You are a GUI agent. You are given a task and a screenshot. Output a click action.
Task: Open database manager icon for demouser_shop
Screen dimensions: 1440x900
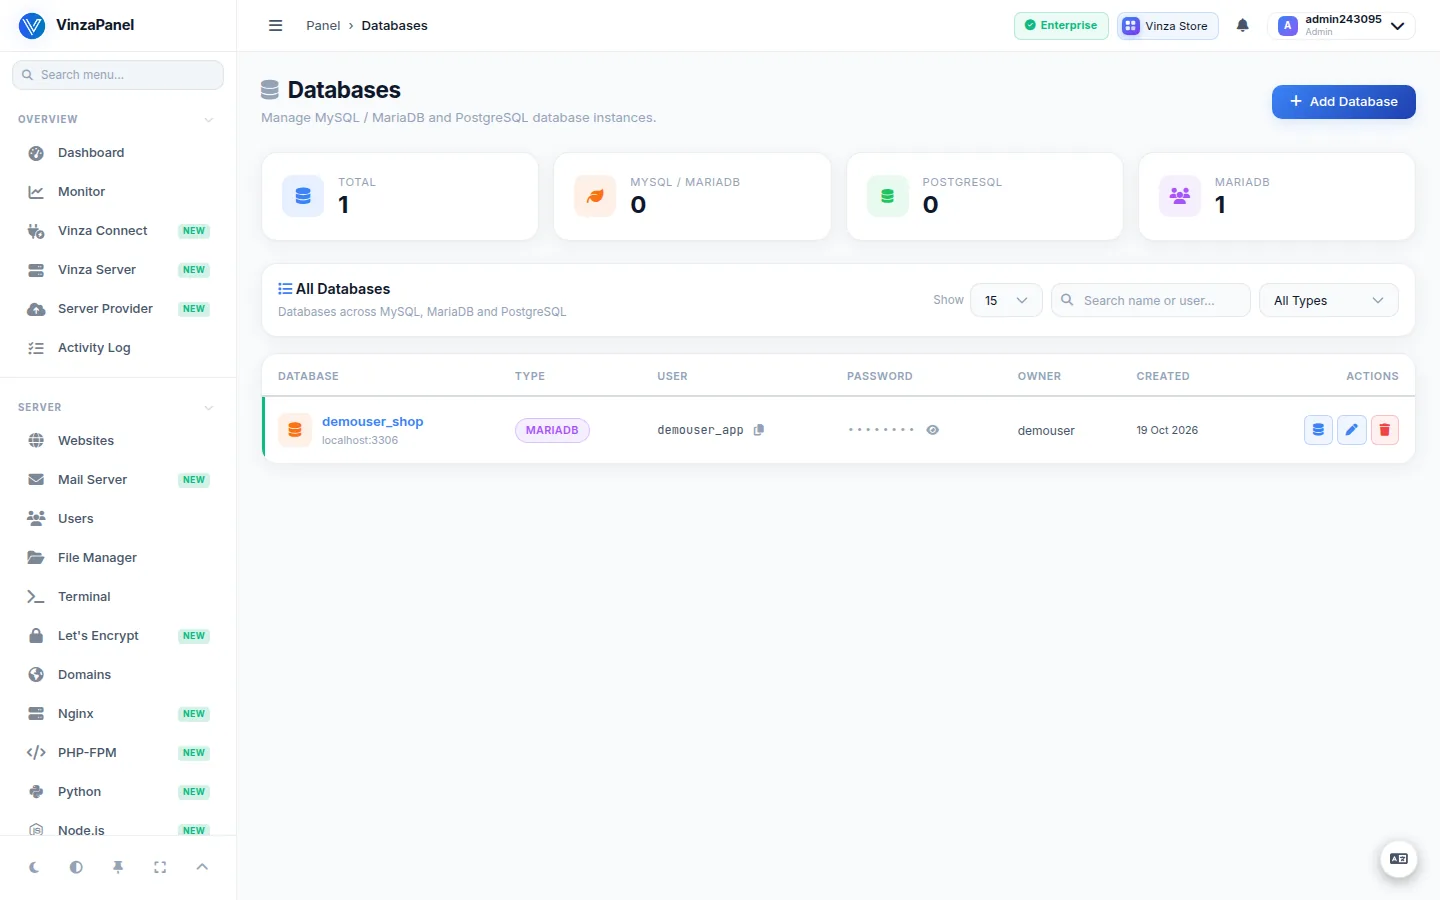point(1318,430)
